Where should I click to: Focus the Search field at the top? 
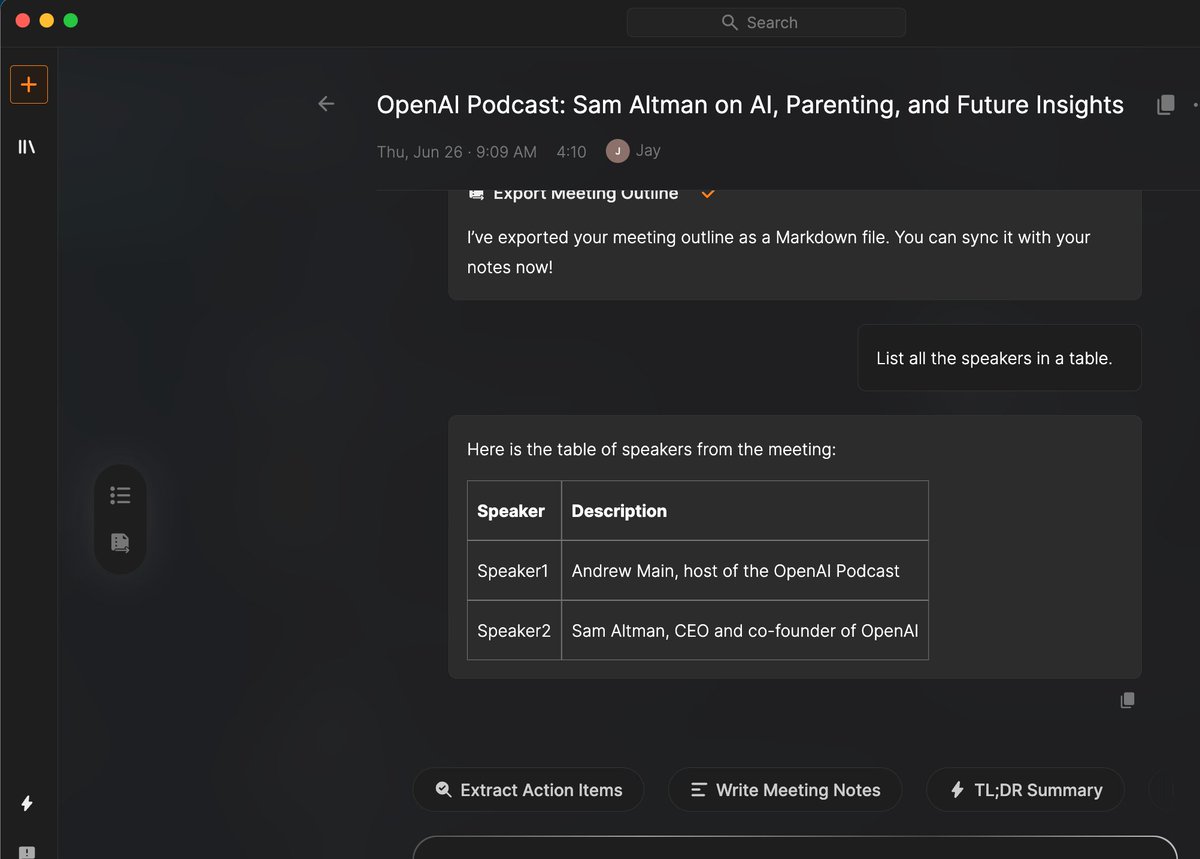[x=766, y=22]
